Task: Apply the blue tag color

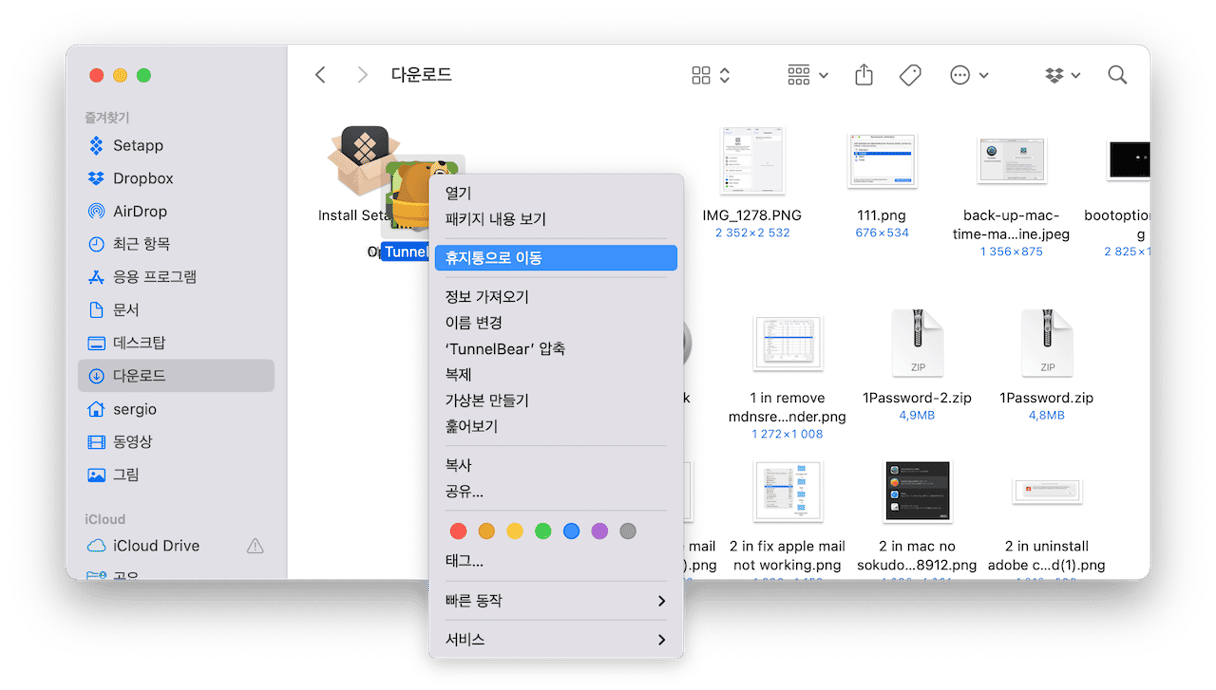Action: (x=571, y=531)
